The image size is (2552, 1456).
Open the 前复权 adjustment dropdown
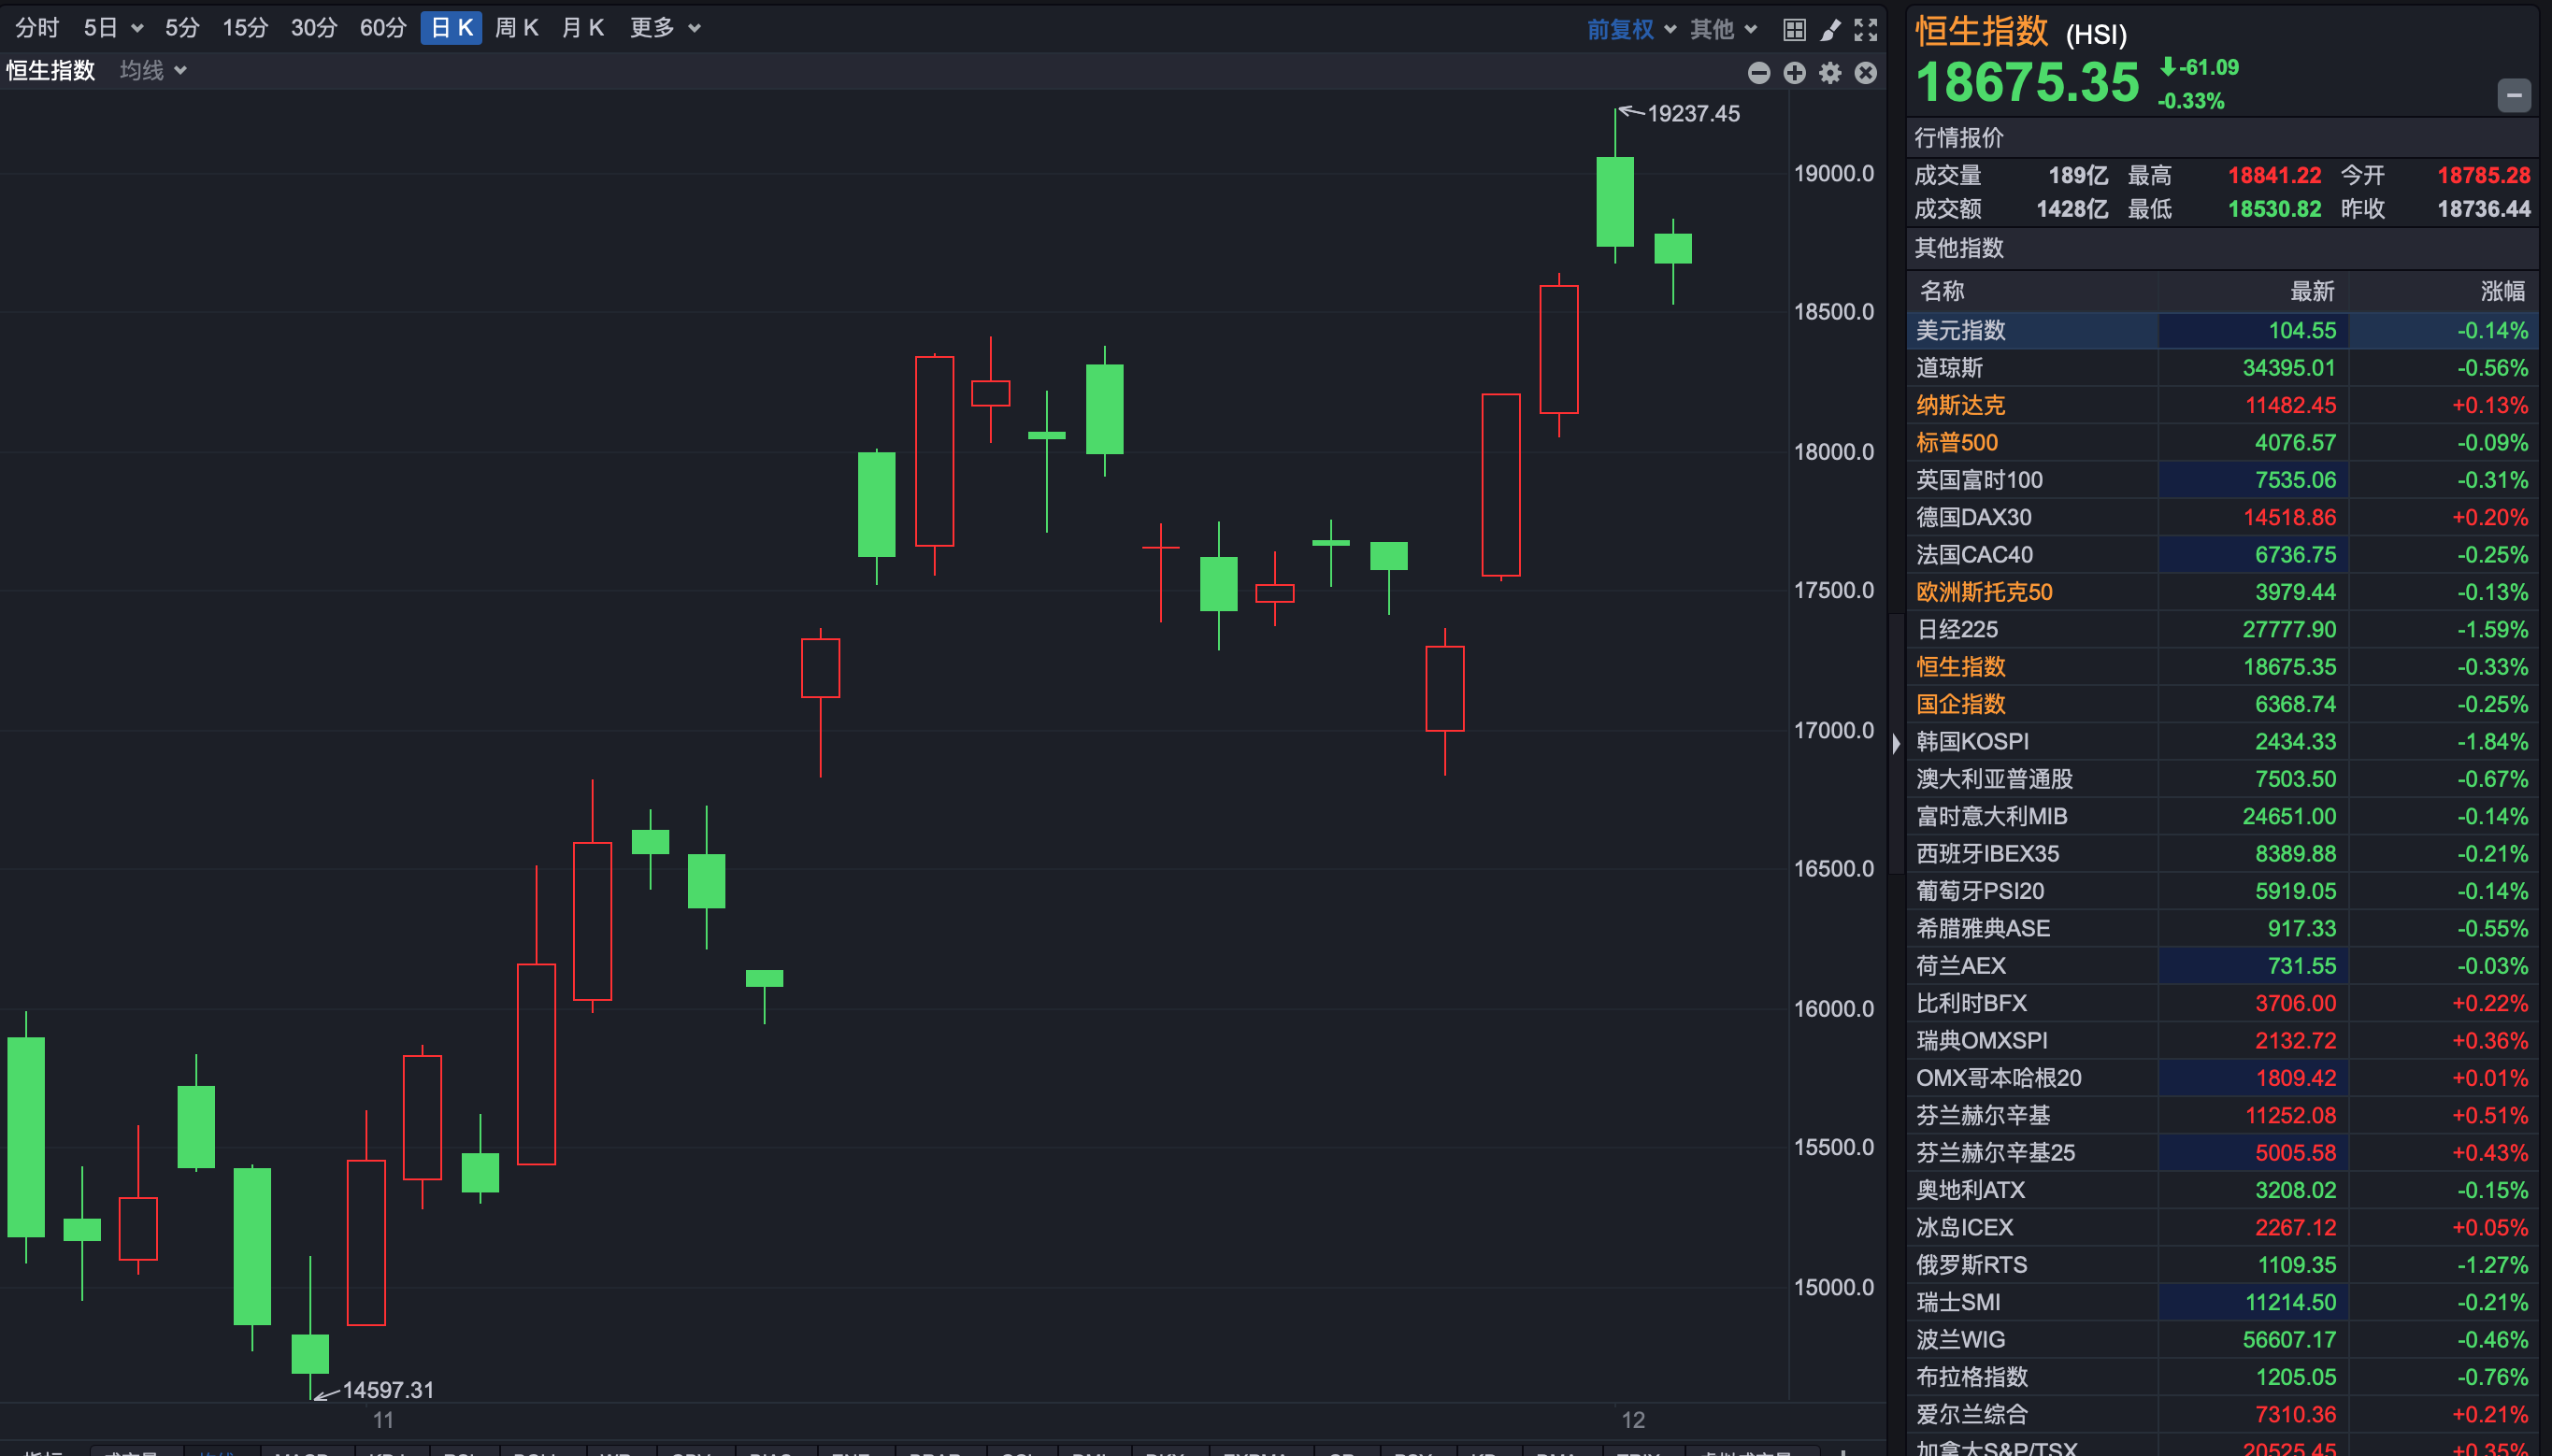point(1630,29)
